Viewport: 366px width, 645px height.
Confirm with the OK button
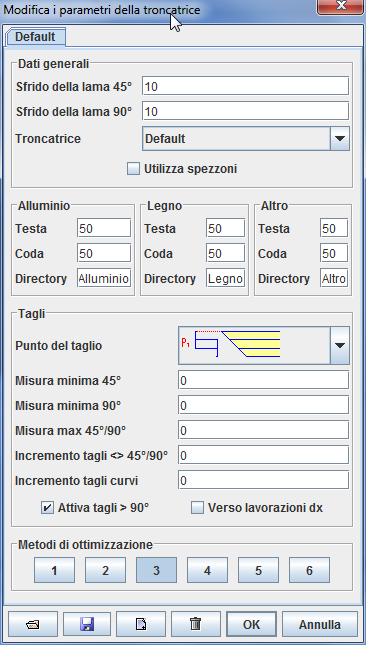(251, 624)
